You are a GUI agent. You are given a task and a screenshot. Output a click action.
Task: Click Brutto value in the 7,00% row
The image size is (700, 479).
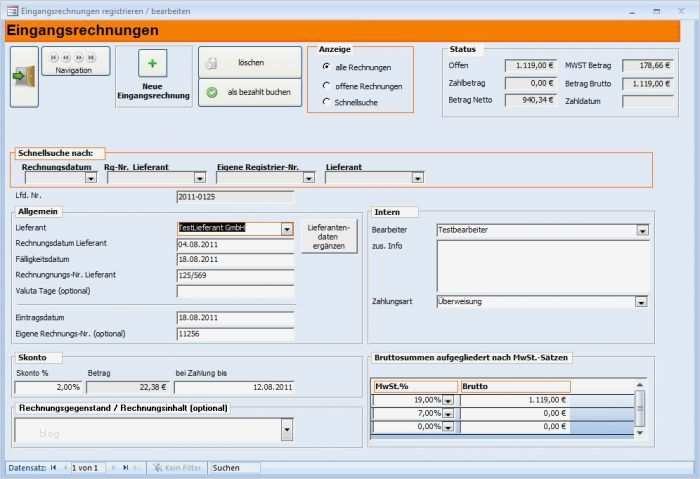(515, 414)
